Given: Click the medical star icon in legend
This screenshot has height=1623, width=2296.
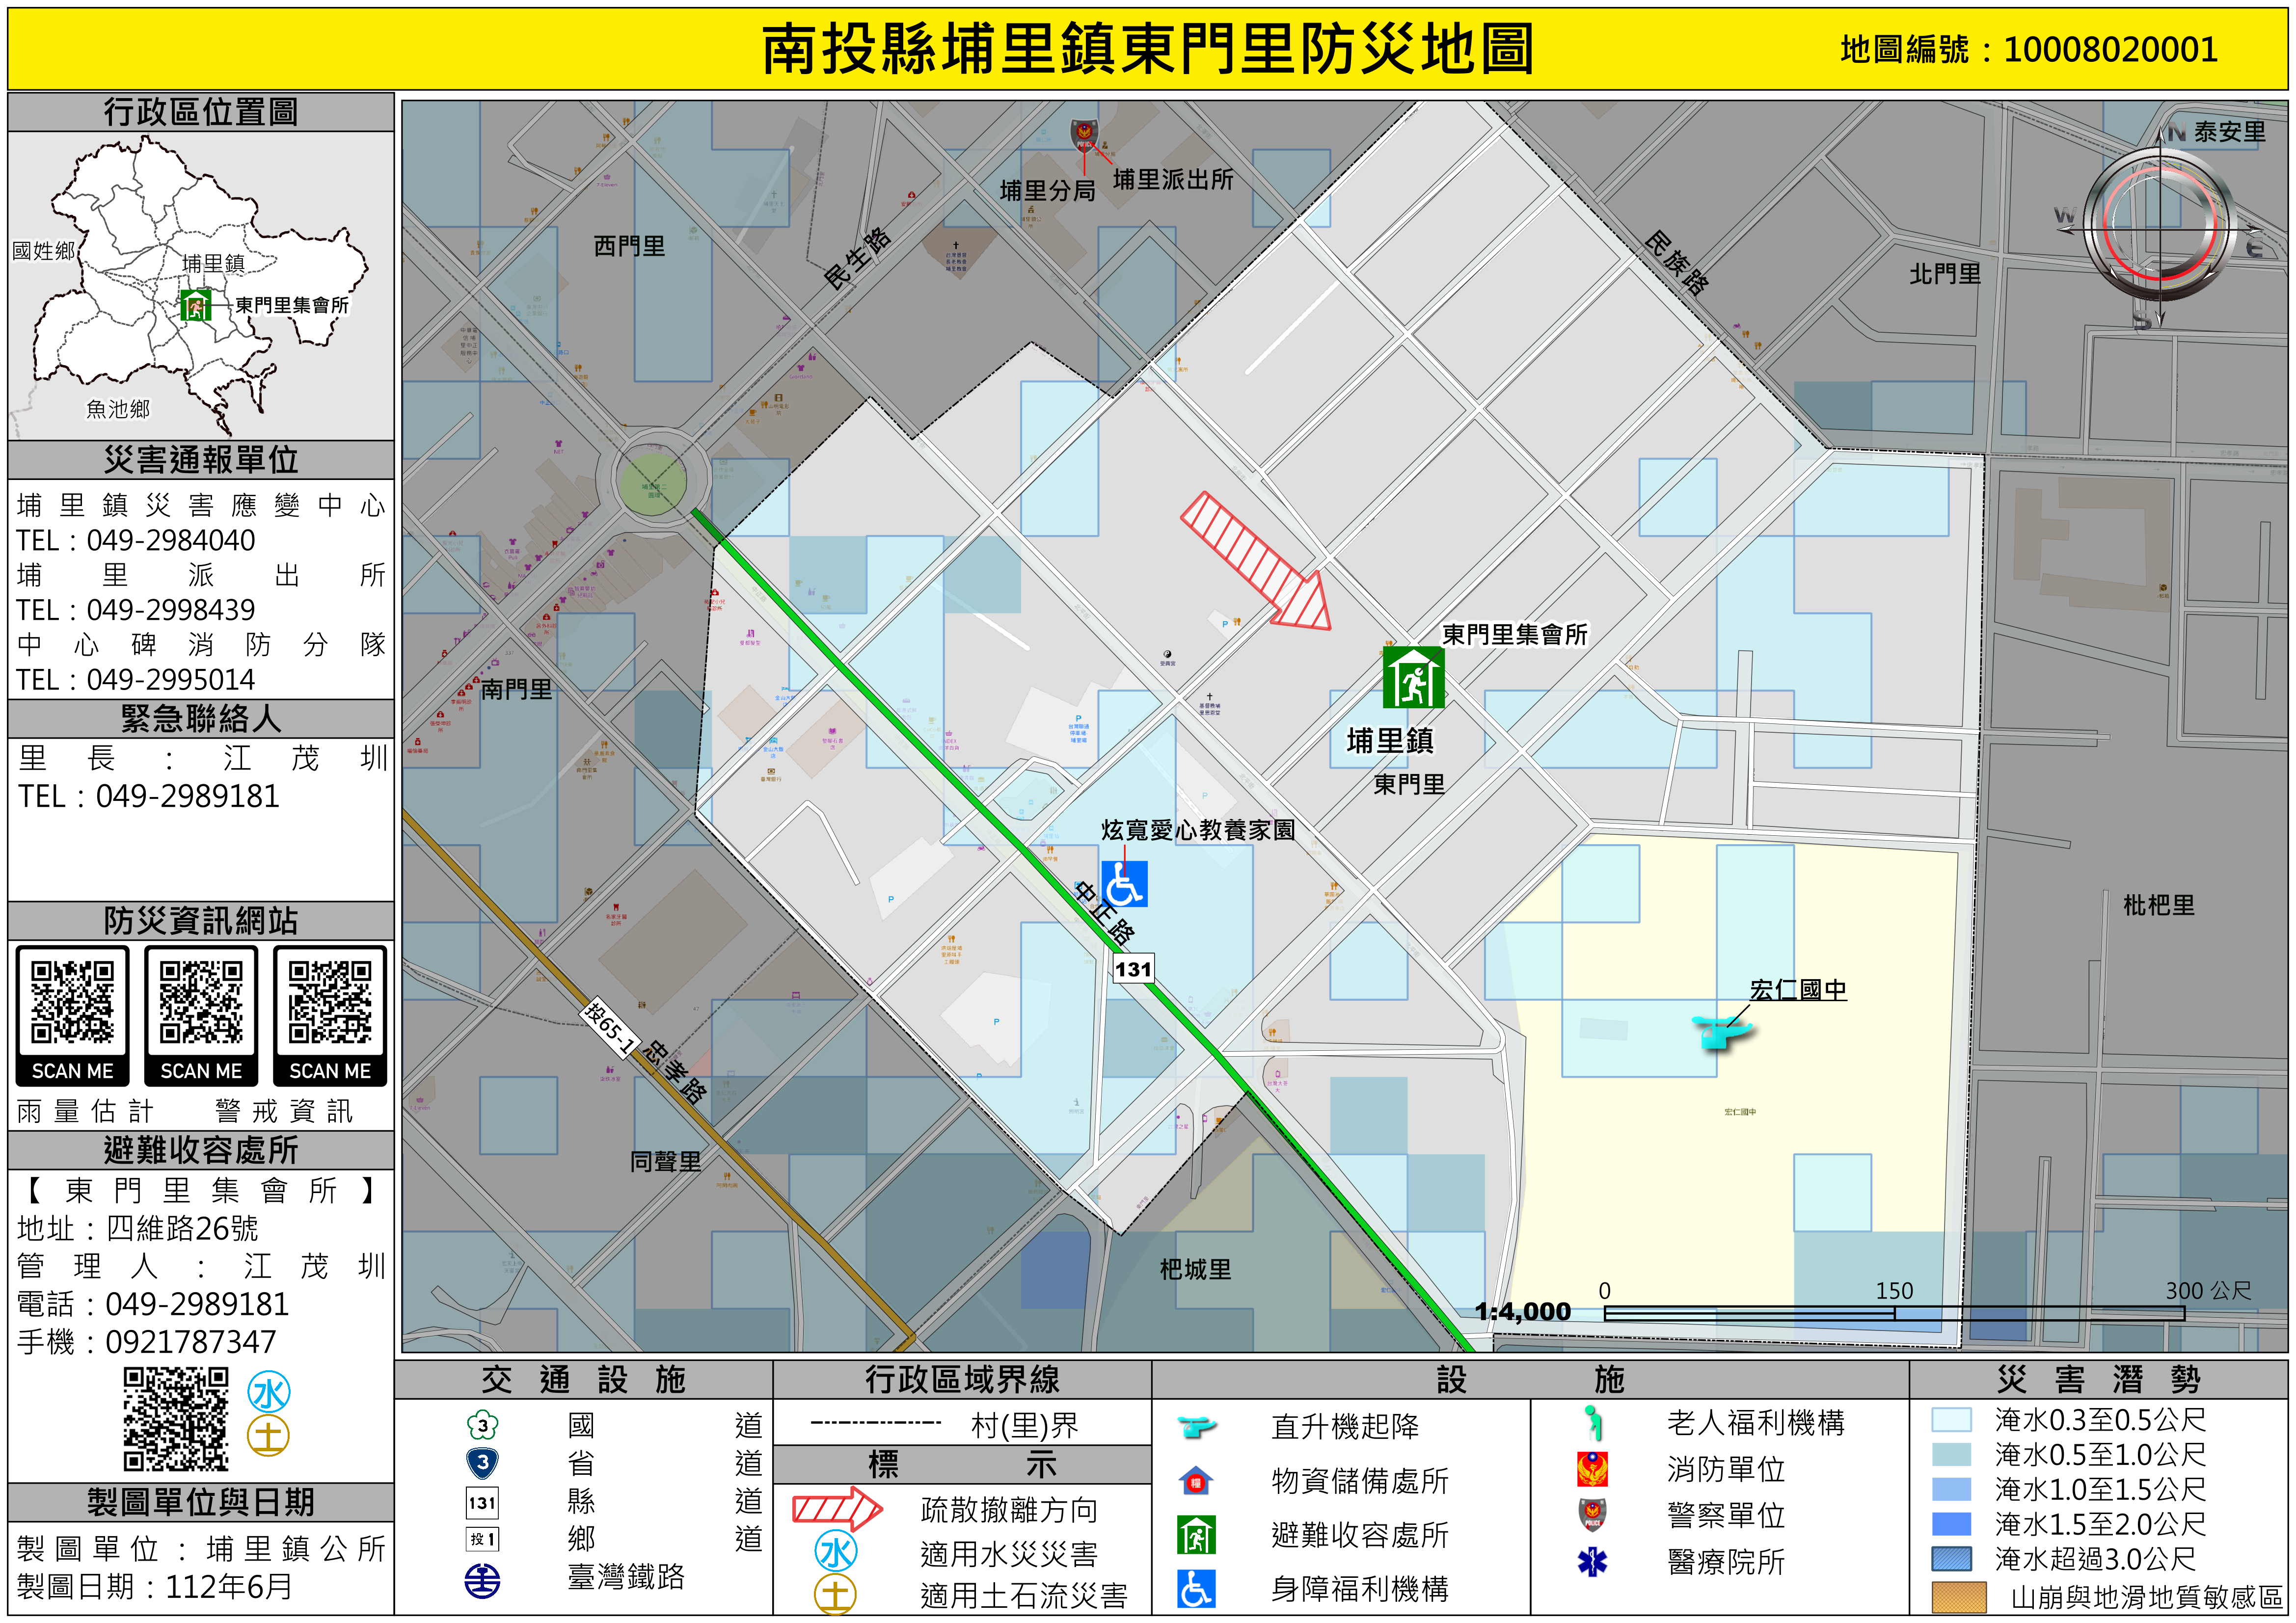Looking at the screenshot, I should pyautogui.click(x=1592, y=1561).
